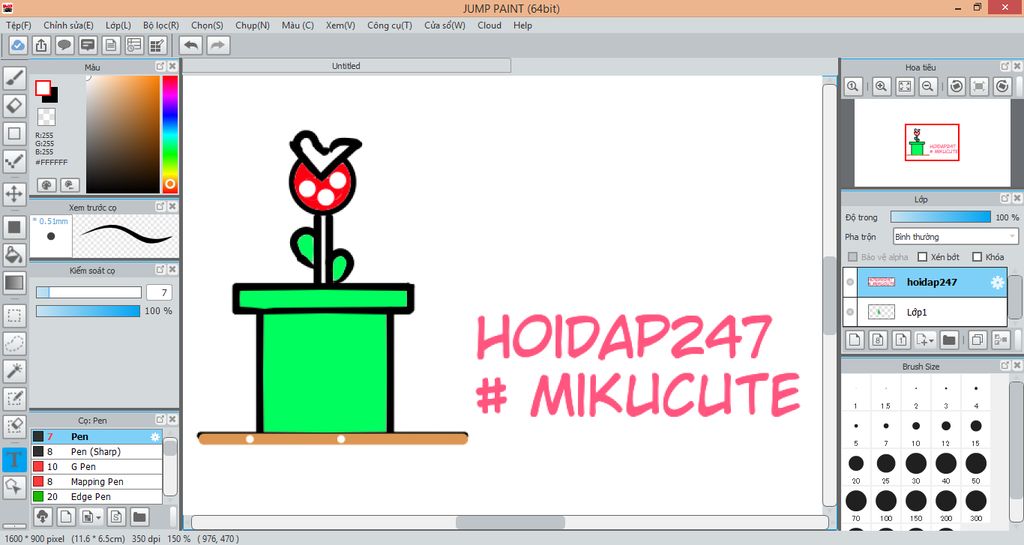Open the brush add-type dropdown in Cọ panel
This screenshot has height=545, width=1024.
click(99, 518)
